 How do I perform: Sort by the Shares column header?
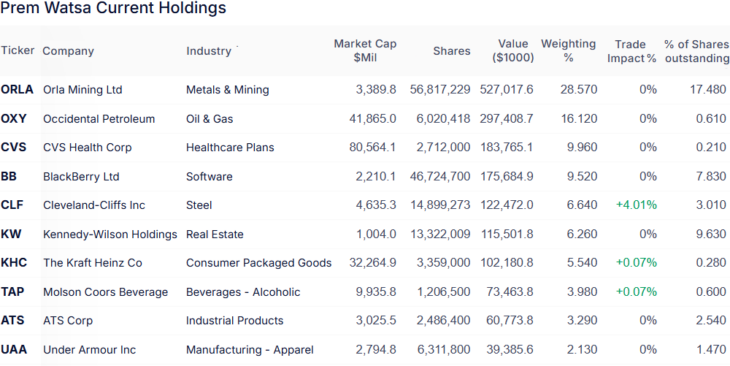[x=452, y=51]
